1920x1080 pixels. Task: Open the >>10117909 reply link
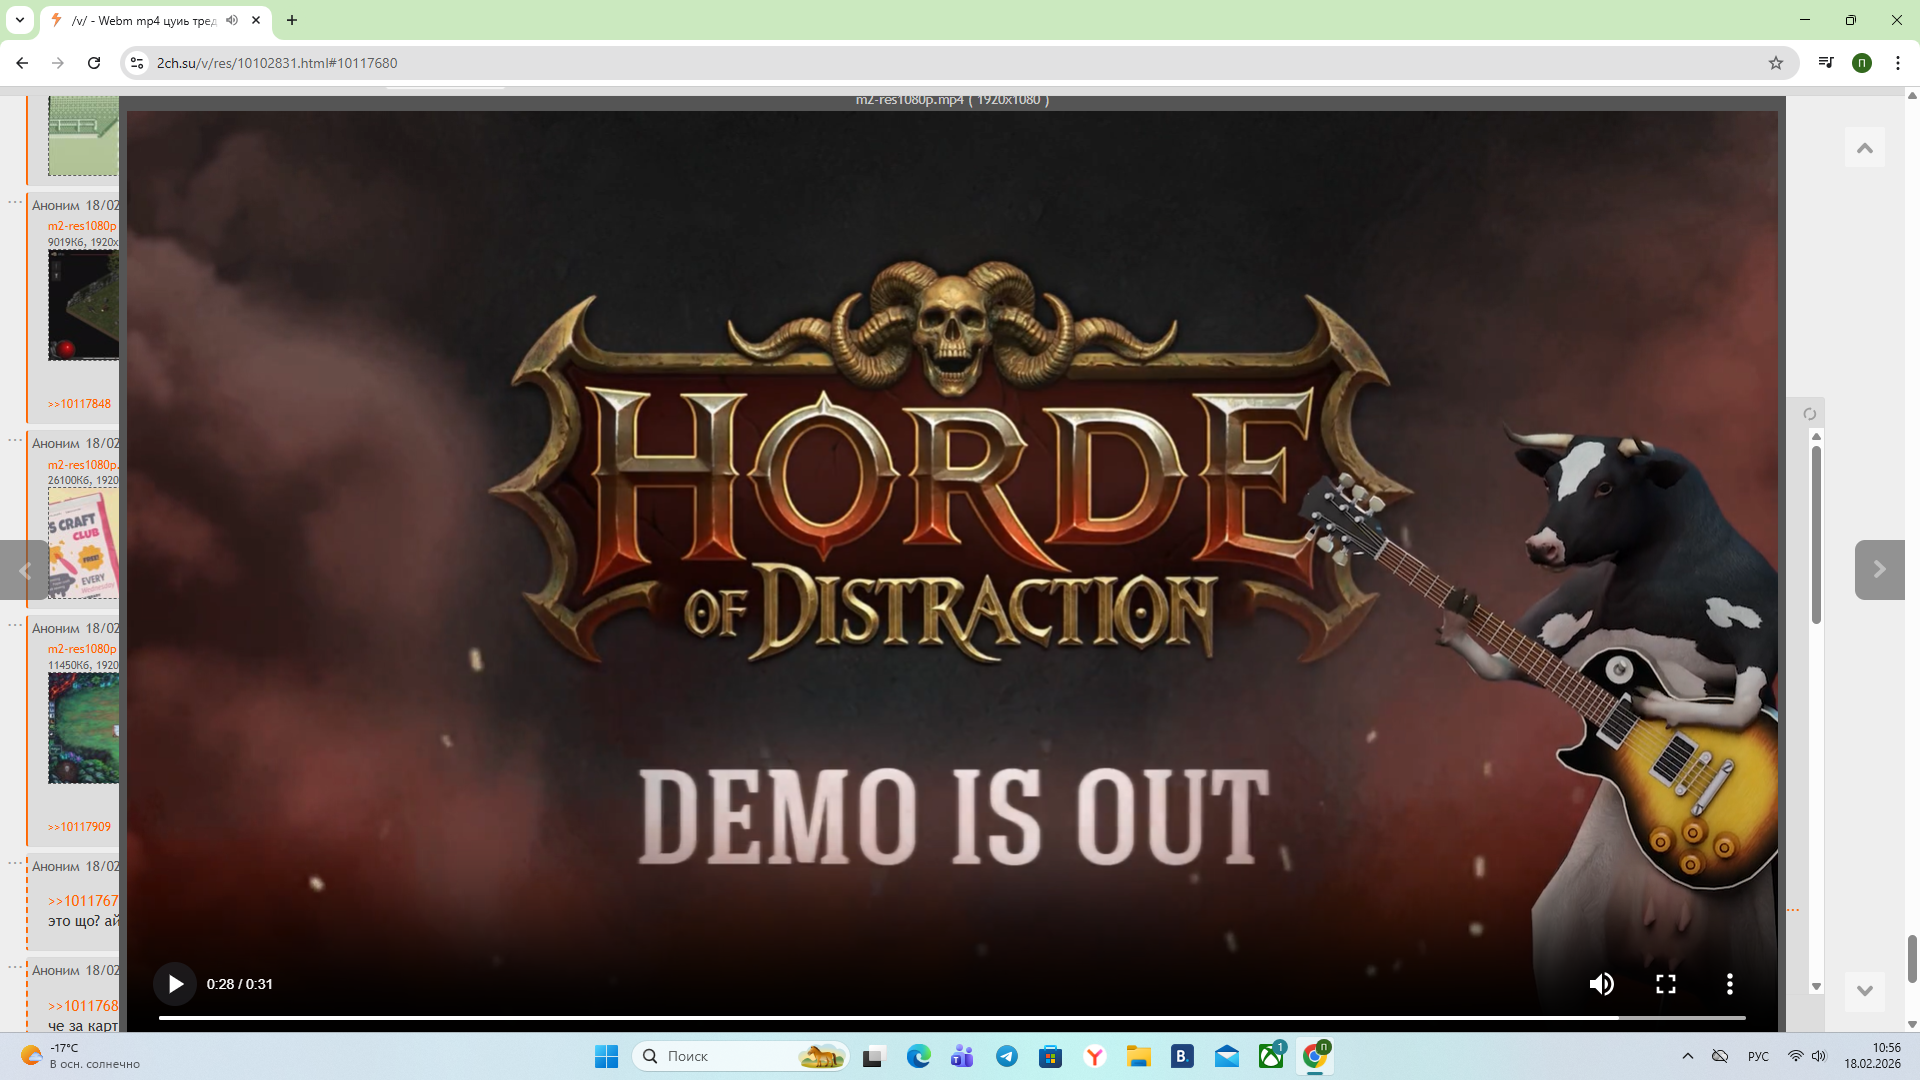point(80,827)
